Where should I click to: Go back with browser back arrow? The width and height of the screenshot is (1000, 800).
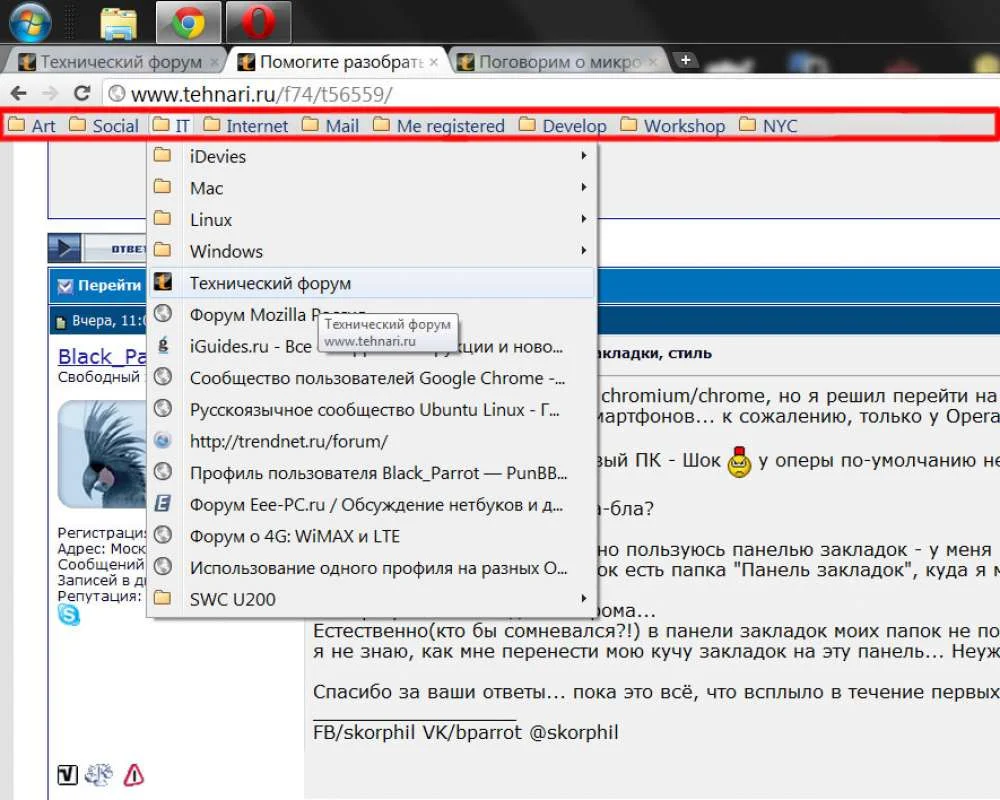point(18,94)
